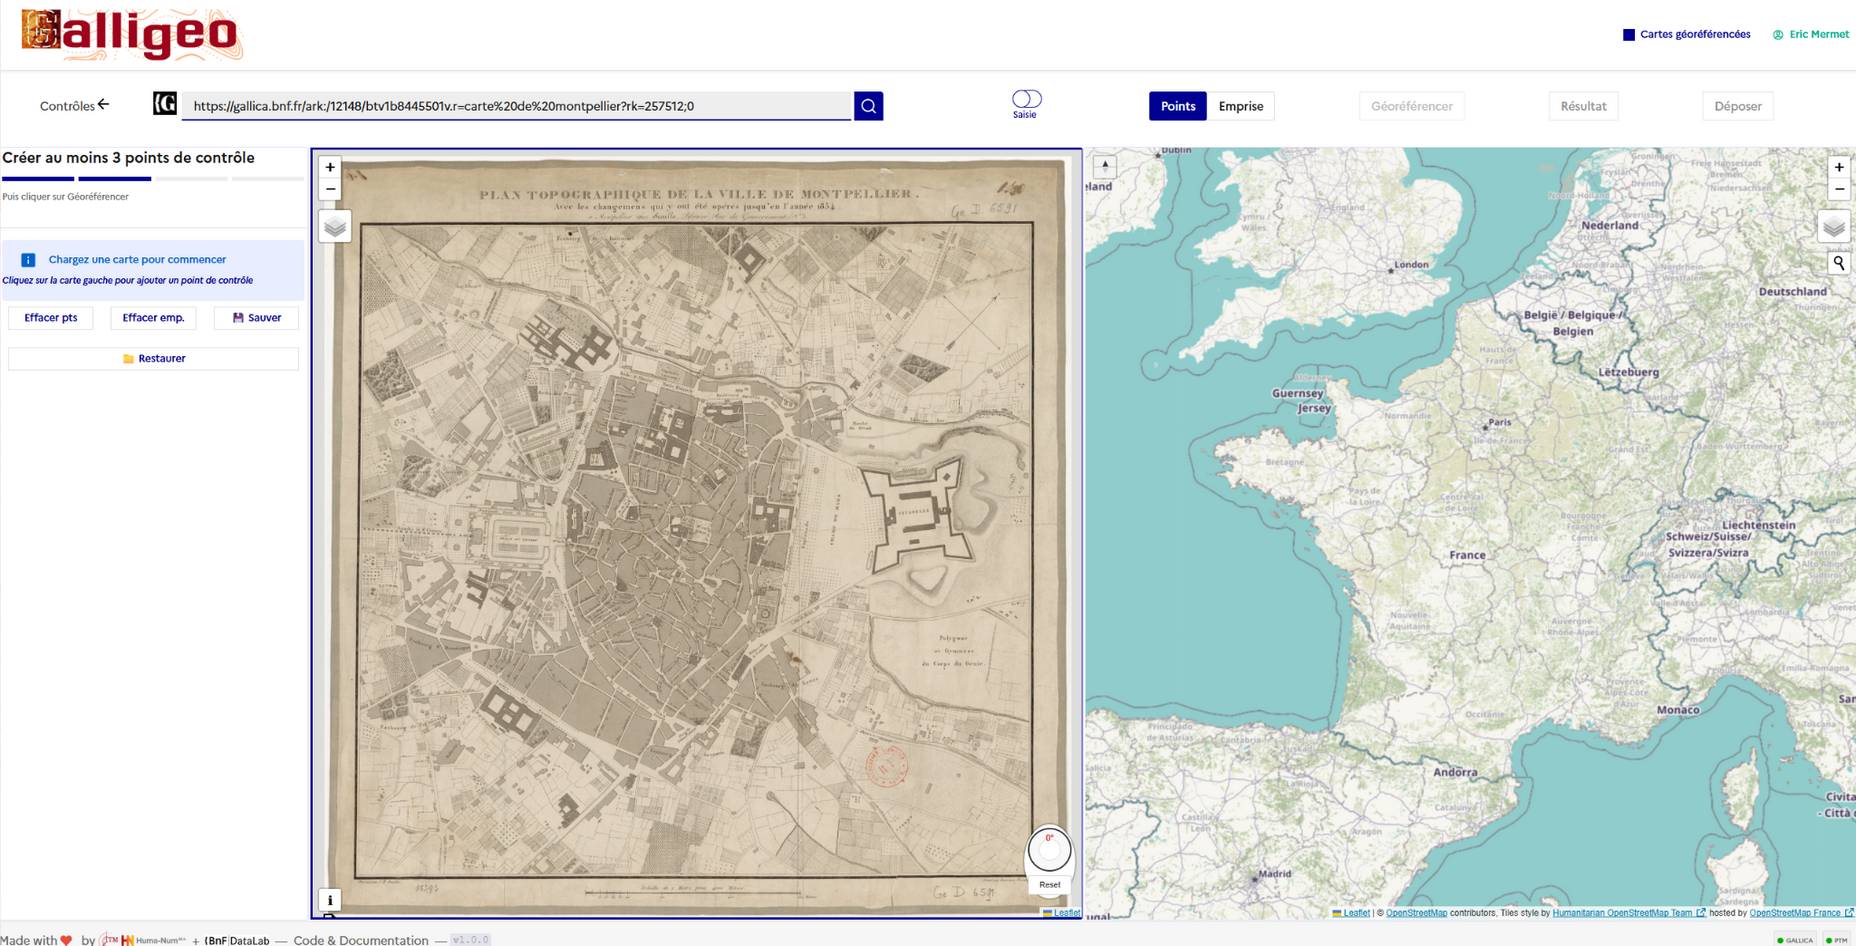Click the blue search button next to URL

(x=869, y=106)
